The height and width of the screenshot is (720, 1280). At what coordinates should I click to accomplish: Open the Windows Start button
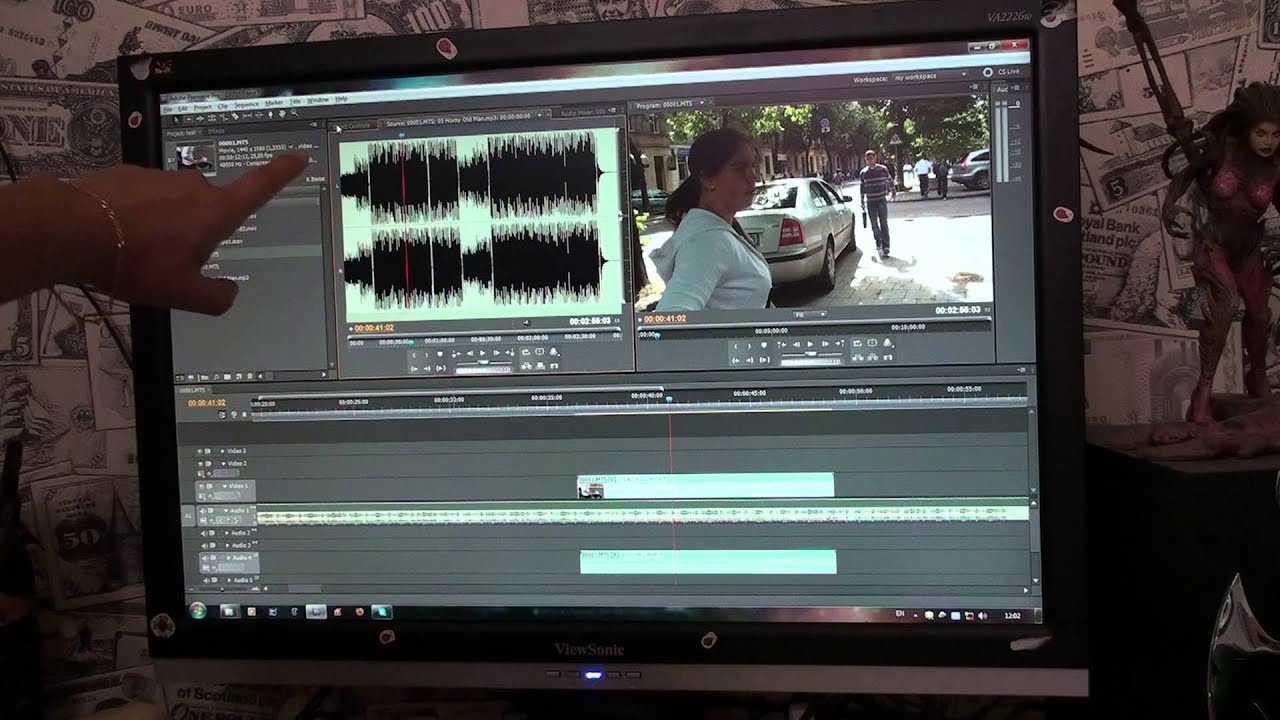[x=198, y=610]
